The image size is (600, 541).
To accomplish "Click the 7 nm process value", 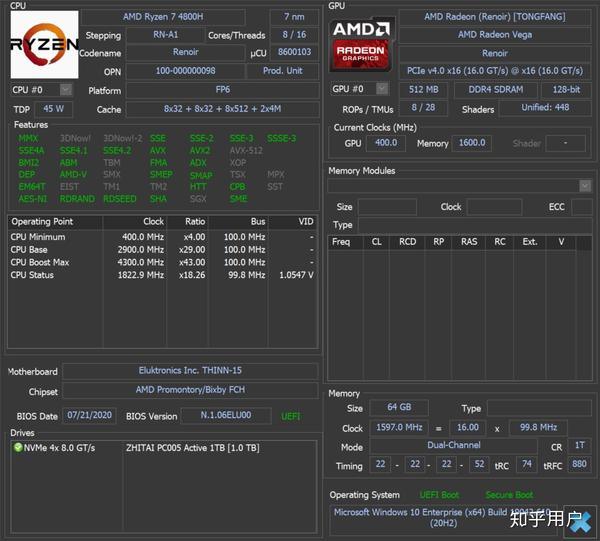I will point(294,17).
